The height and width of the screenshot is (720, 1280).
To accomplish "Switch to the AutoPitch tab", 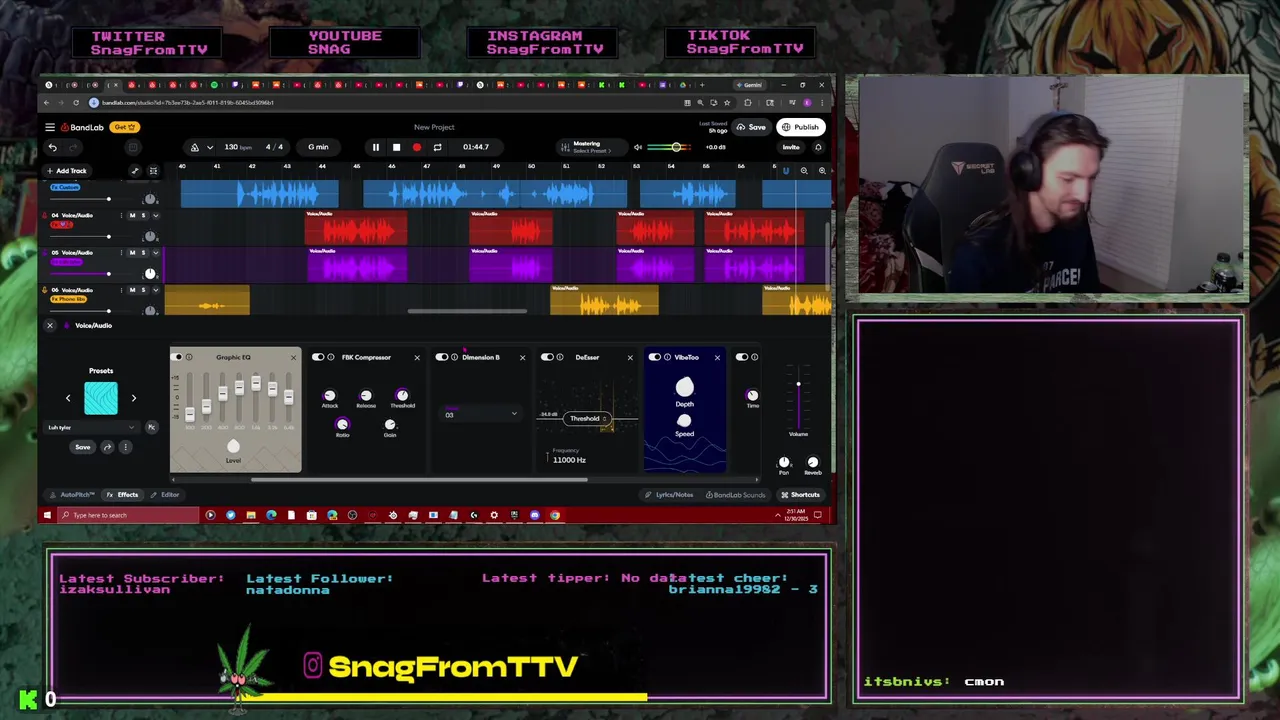I will (72, 495).
